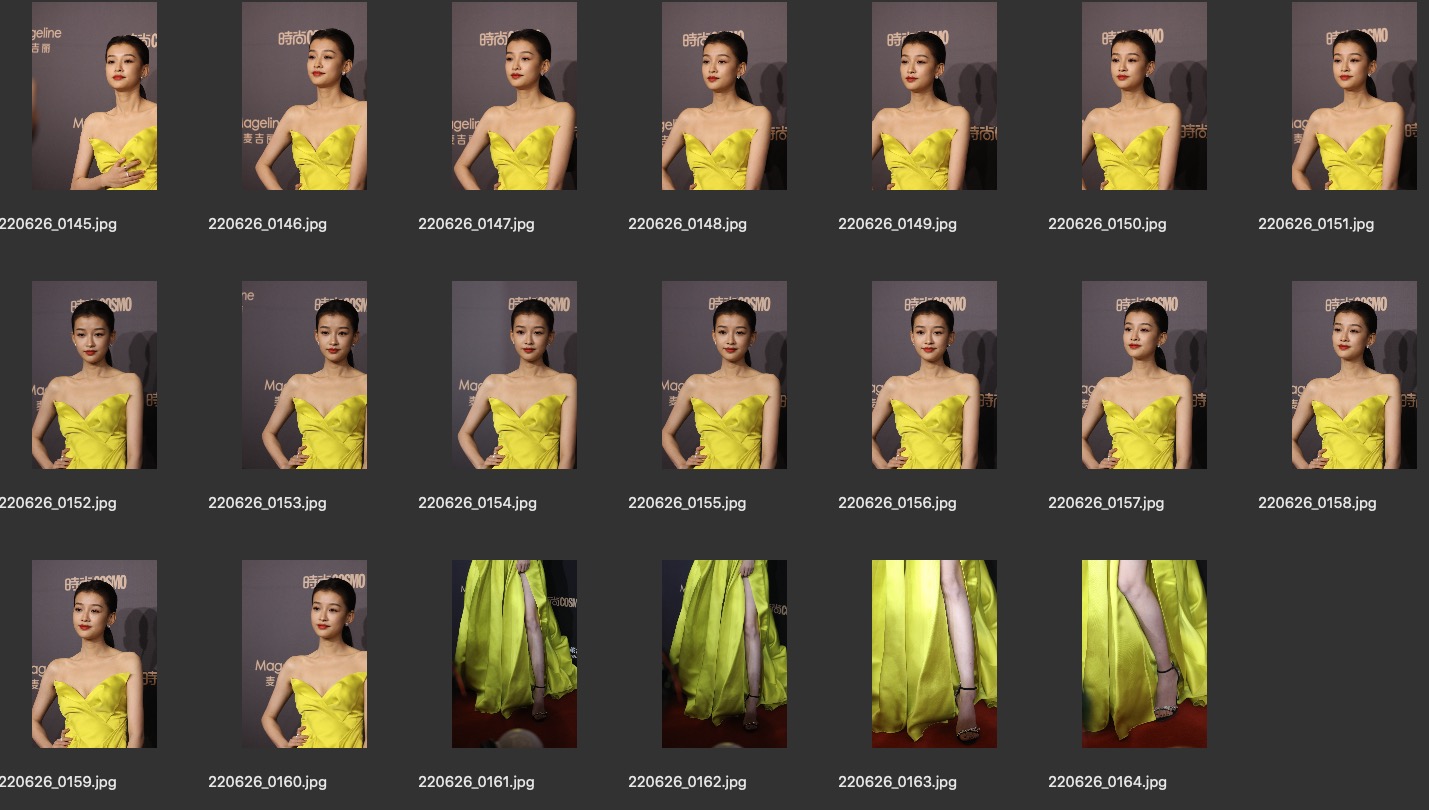Select the label text 220626_0156.jpg
Viewport: 1429px width, 810px height.
click(897, 503)
